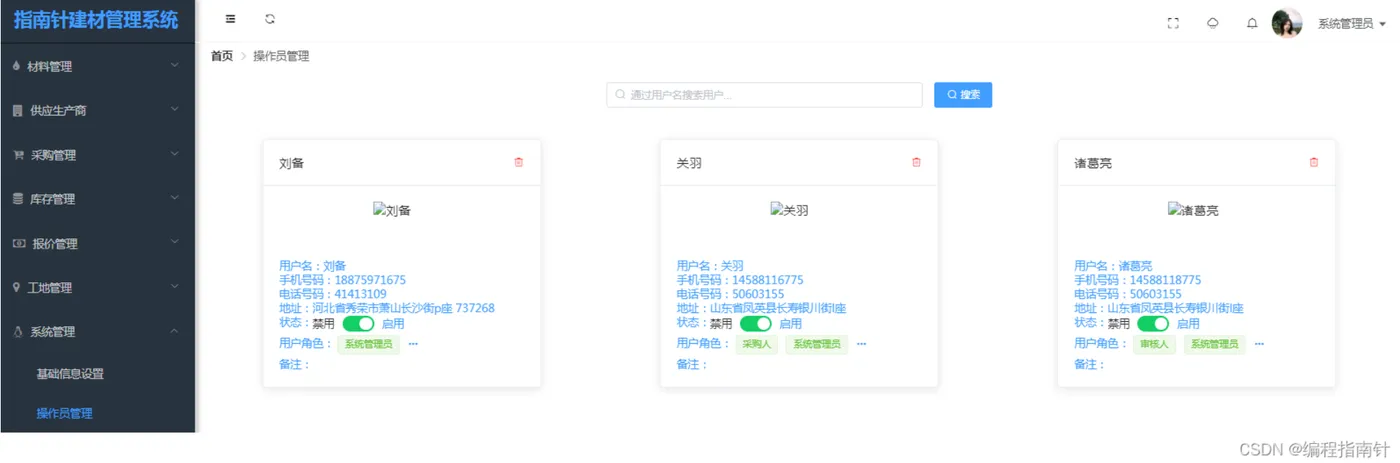Click the 供应生产商 building icon
This screenshot has width=1400, height=463.
(17, 110)
